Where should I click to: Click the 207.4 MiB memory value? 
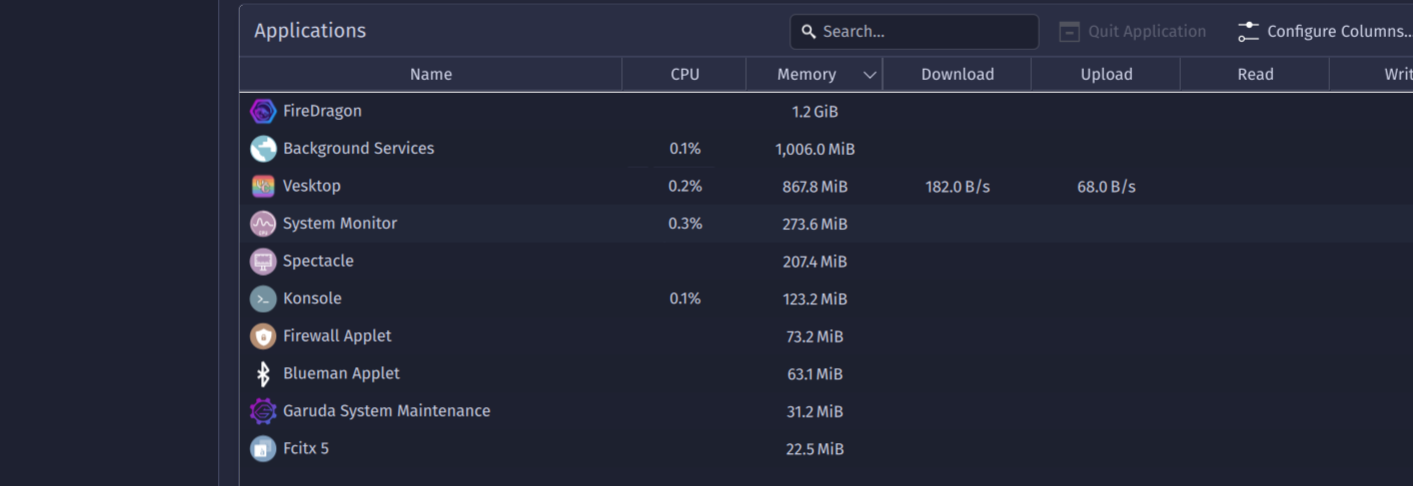coord(815,262)
